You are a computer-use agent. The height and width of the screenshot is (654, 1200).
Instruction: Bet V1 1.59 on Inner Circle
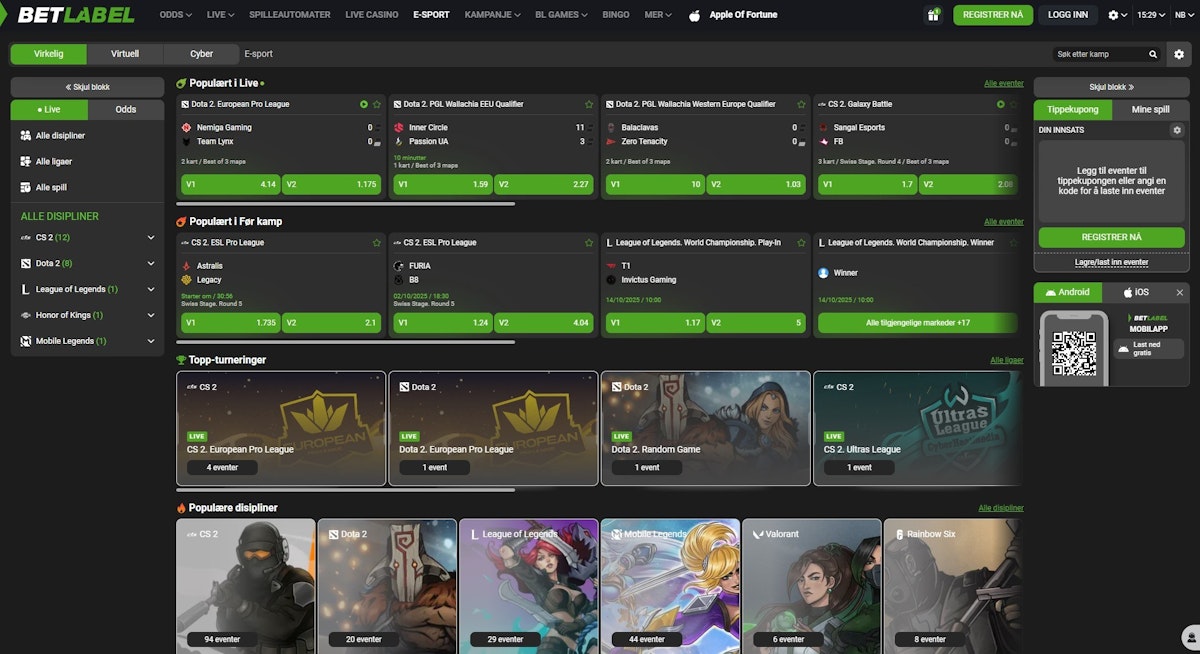442,184
